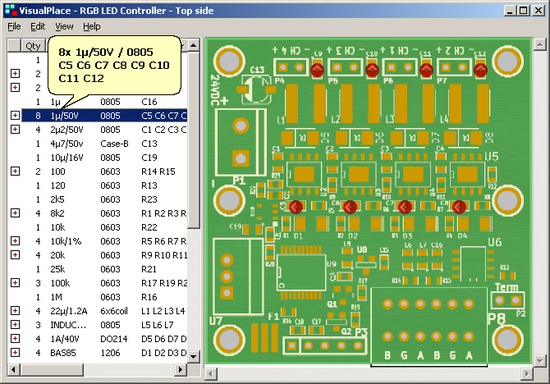This screenshot has height=384, width=550.
Task: Select the U9 chip on the board
Action: (301, 272)
